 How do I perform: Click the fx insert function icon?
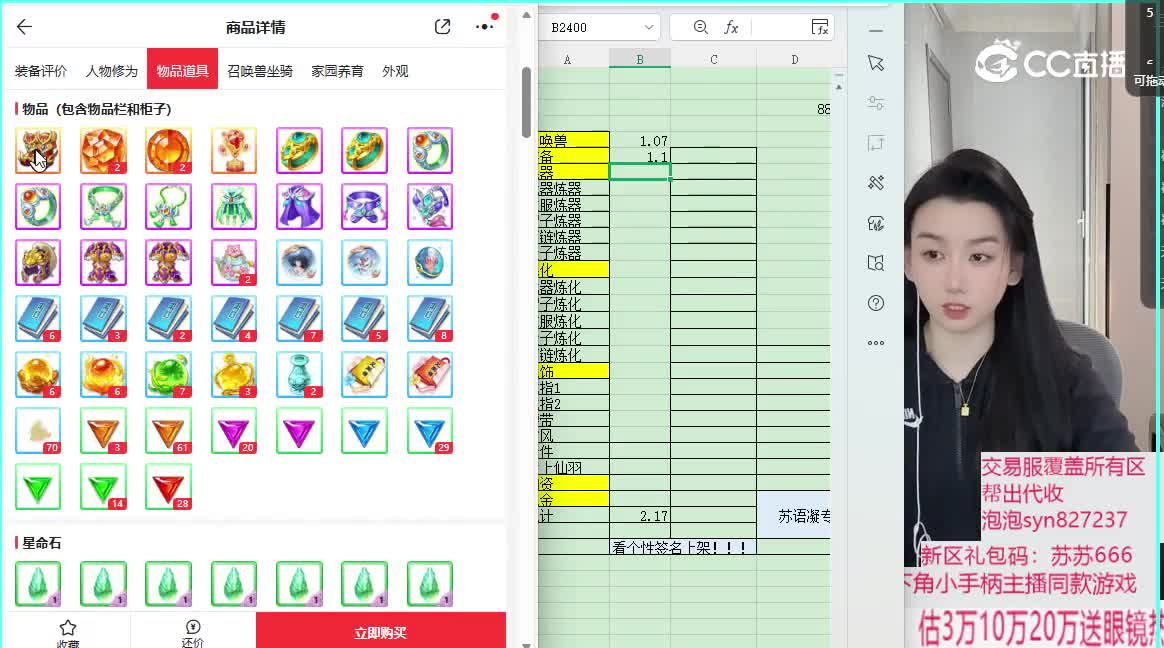pyautogui.click(x=731, y=27)
